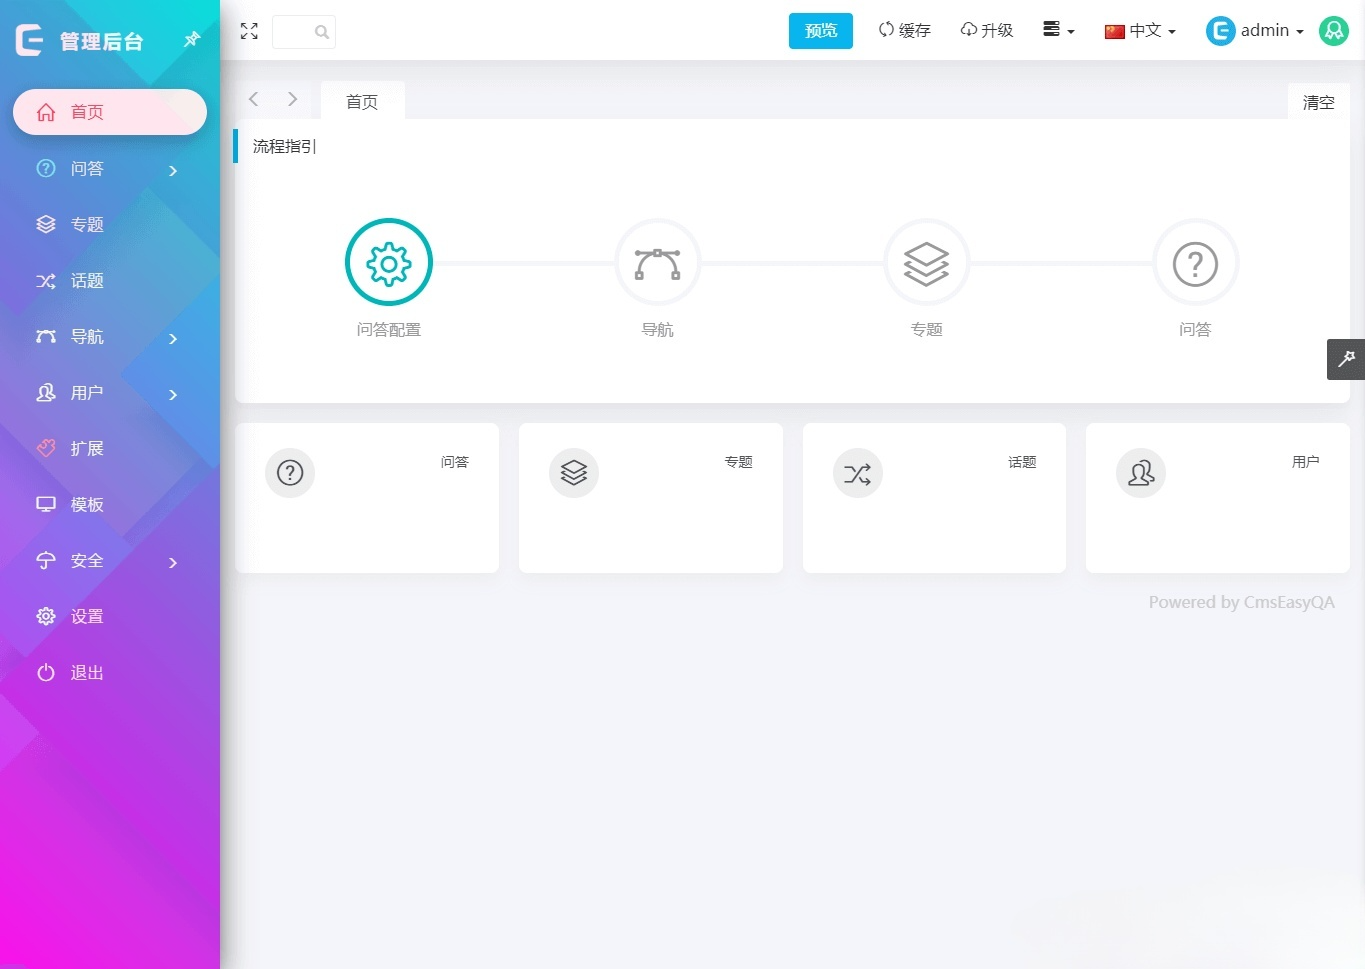Click the 清空 link to clear tabs
The height and width of the screenshot is (969, 1365).
click(x=1317, y=102)
